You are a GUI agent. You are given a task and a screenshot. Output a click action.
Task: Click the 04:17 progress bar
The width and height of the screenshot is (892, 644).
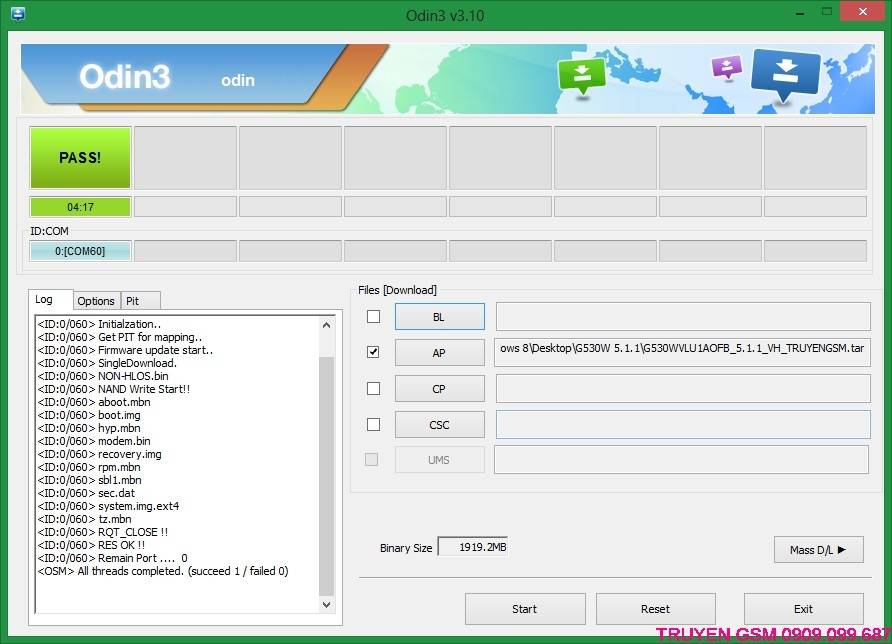point(80,207)
